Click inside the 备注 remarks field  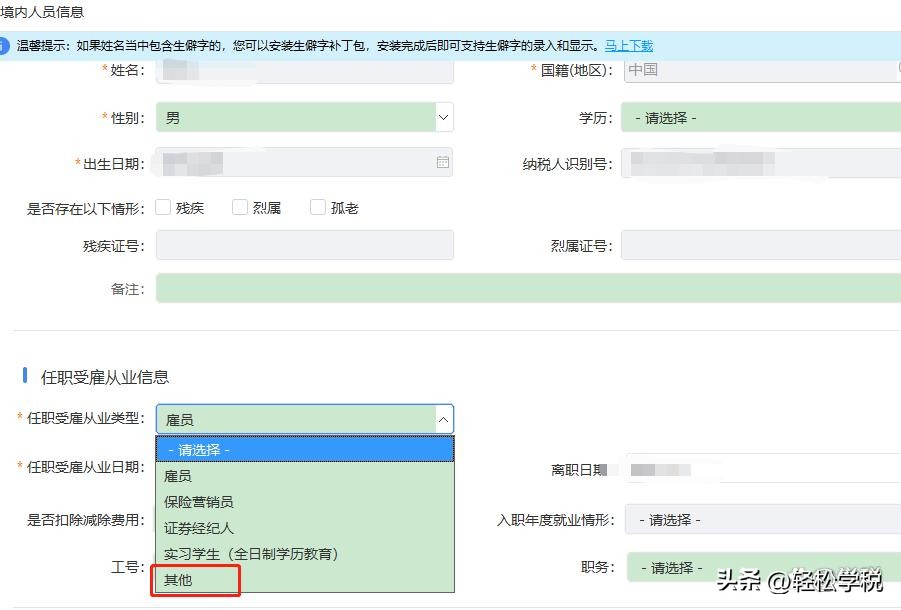(x=400, y=288)
